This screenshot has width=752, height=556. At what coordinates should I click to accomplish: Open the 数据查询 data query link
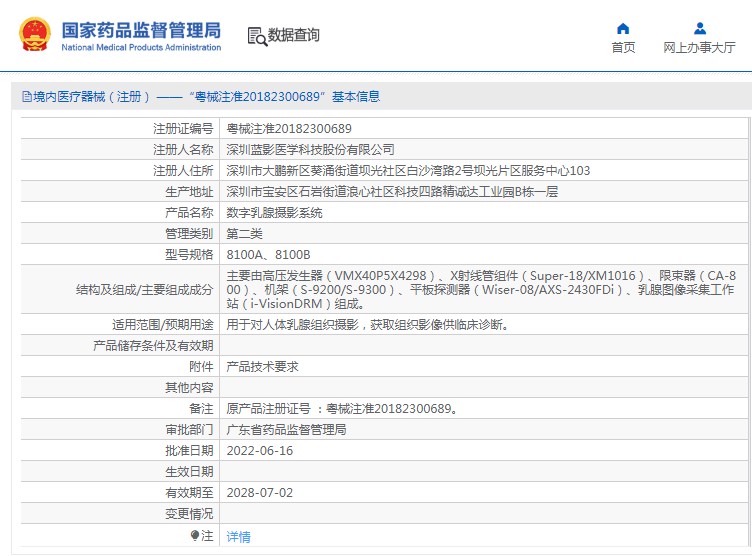[x=294, y=35]
